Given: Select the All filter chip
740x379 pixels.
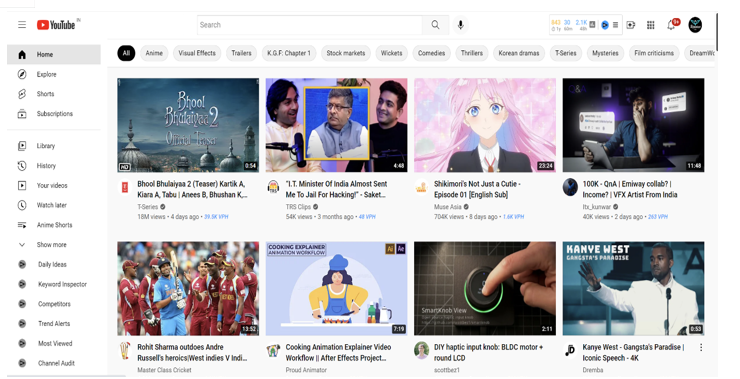Looking at the screenshot, I should click(126, 53).
